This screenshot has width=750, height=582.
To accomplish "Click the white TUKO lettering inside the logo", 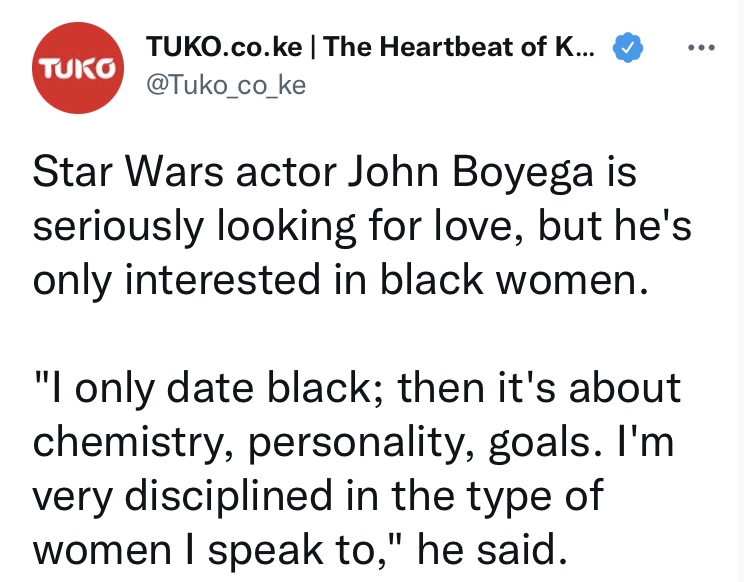I will [77, 68].
